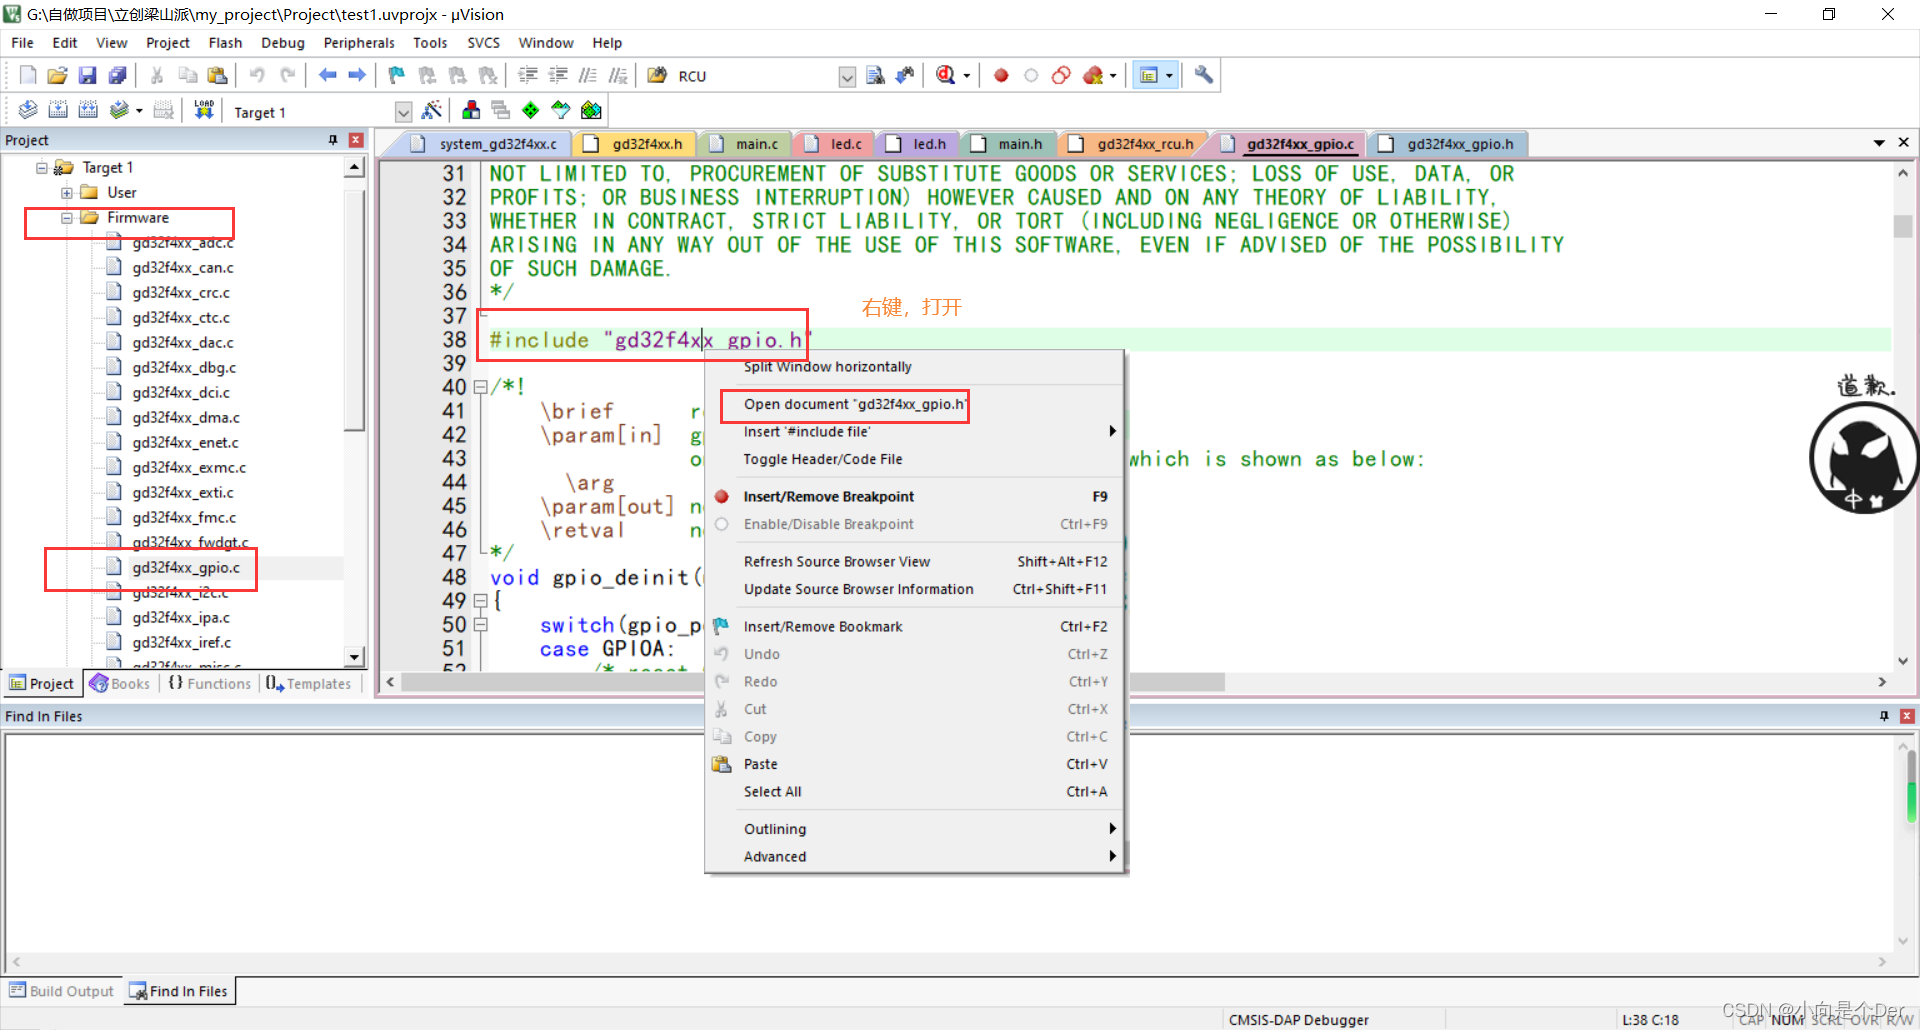Viewport: 1920px width, 1030px height.
Task: Open Options for Target with the magic wand icon
Action: coord(432,110)
